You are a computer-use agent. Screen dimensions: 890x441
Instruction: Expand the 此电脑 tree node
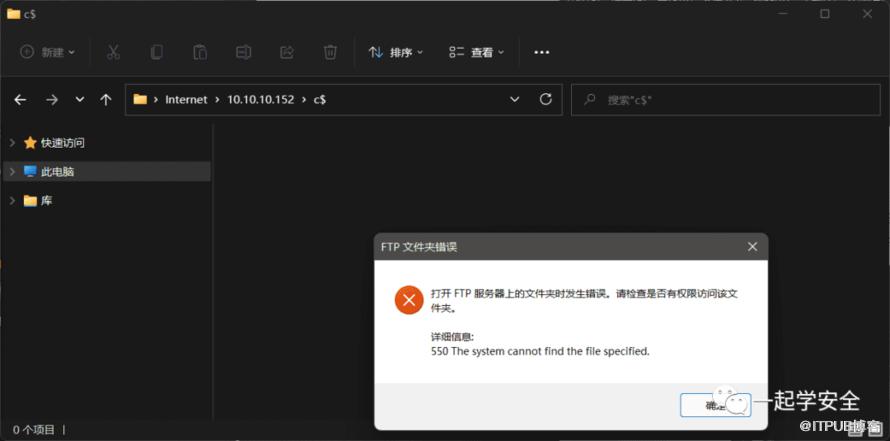(12, 171)
